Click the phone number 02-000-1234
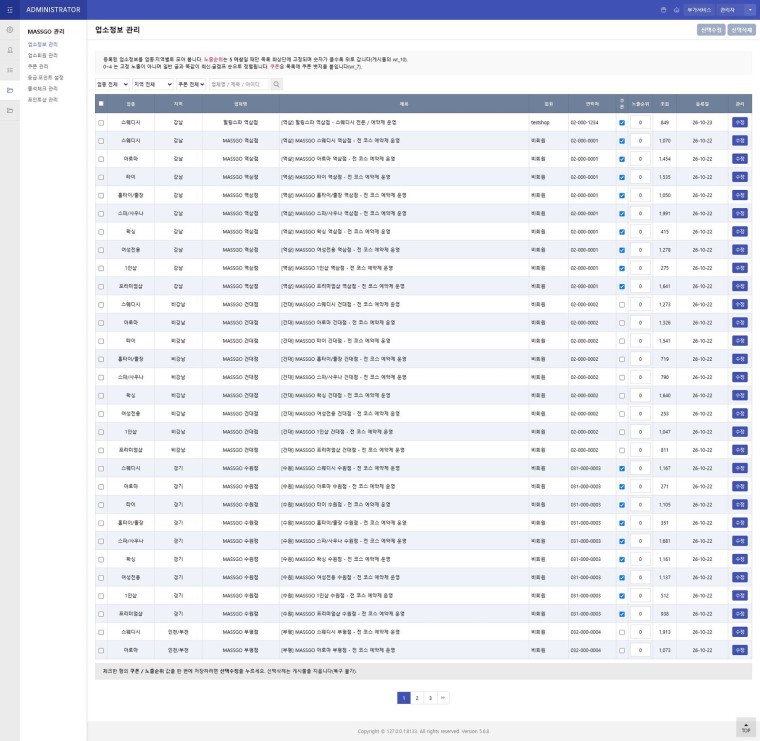The image size is (760, 741). click(584, 123)
